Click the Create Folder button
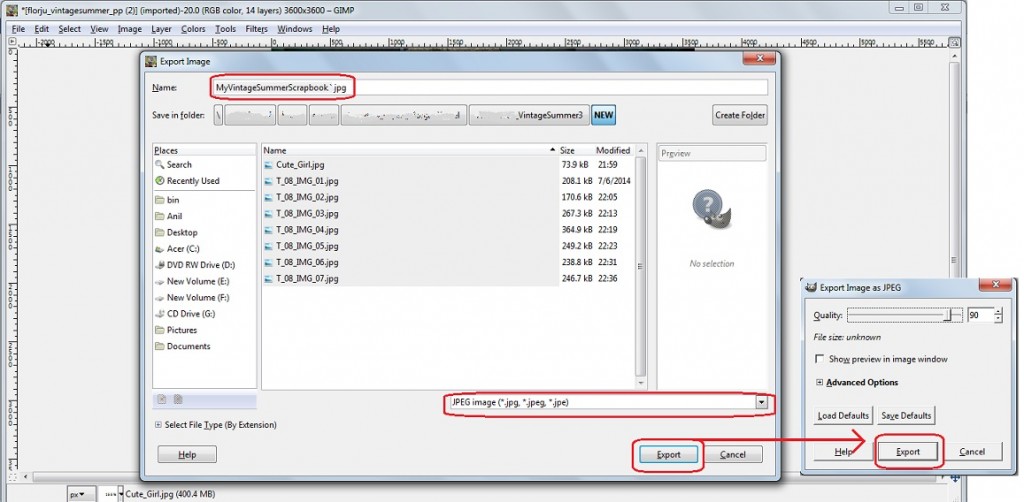 click(740, 115)
